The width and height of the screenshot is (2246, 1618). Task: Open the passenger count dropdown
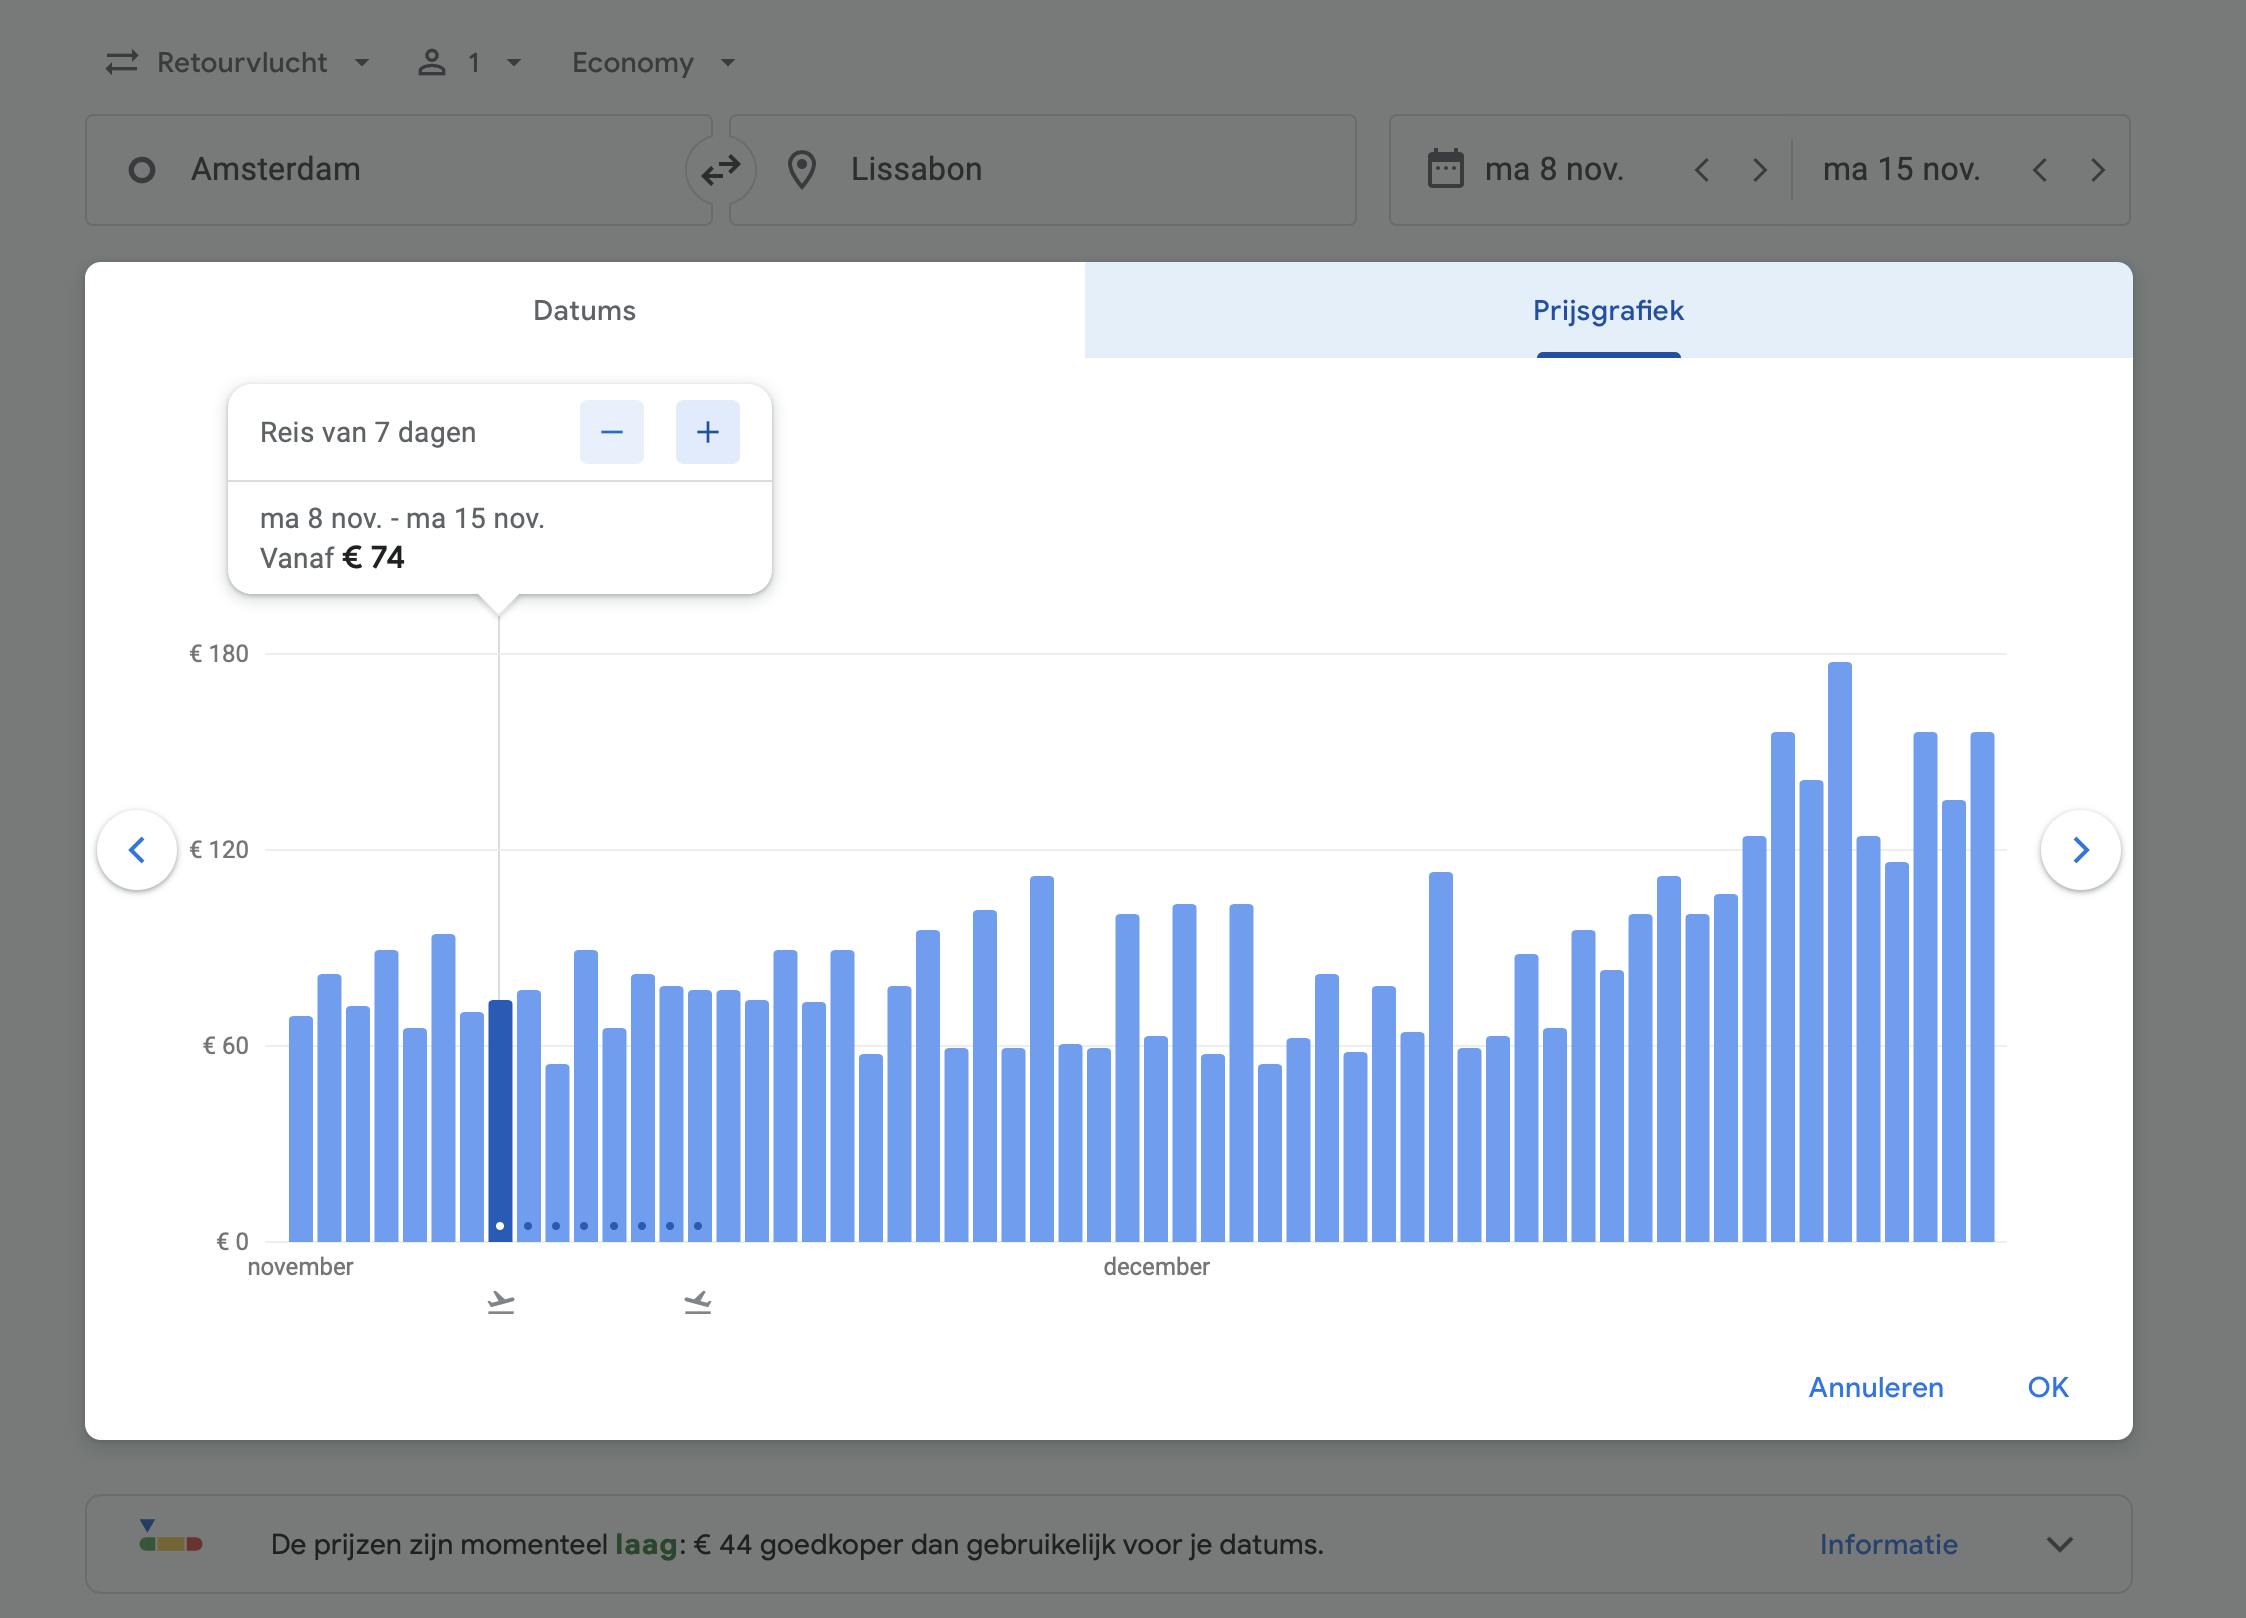pos(470,63)
